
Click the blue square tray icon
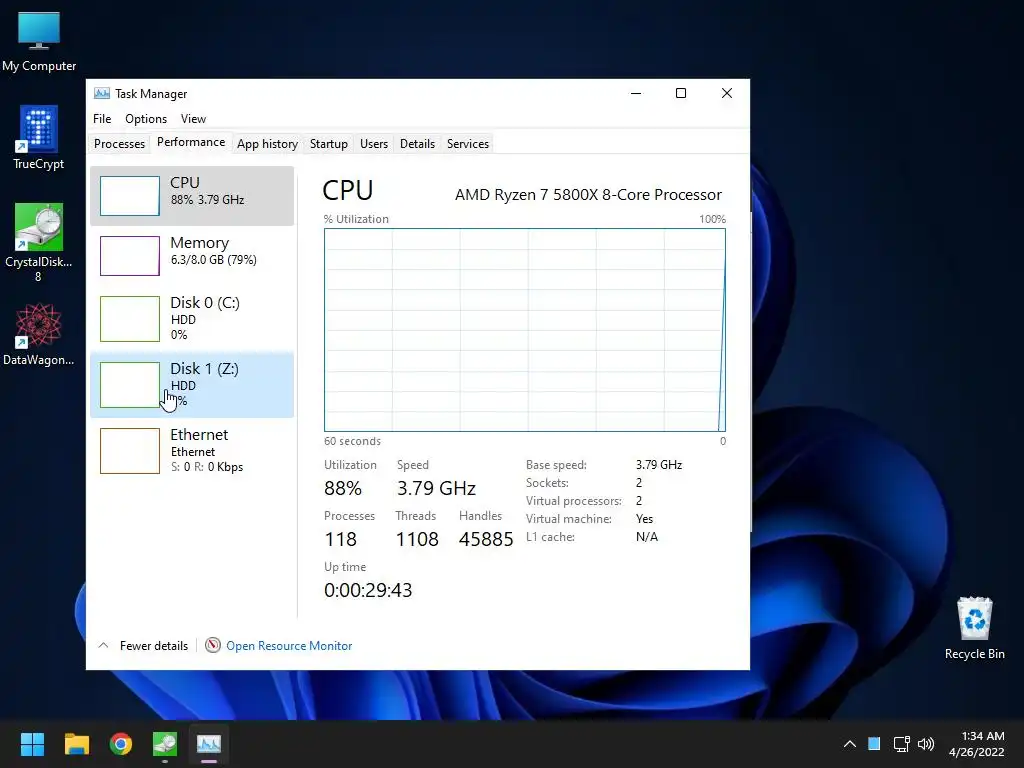coord(874,744)
